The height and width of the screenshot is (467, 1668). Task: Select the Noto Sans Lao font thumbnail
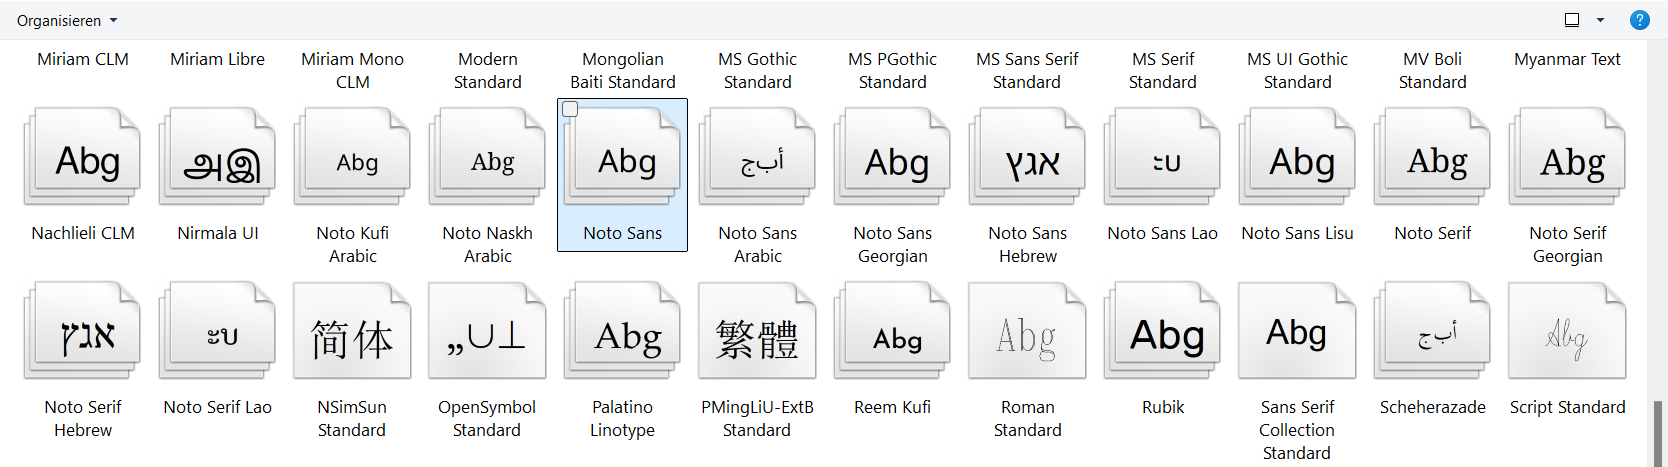coord(1163,160)
